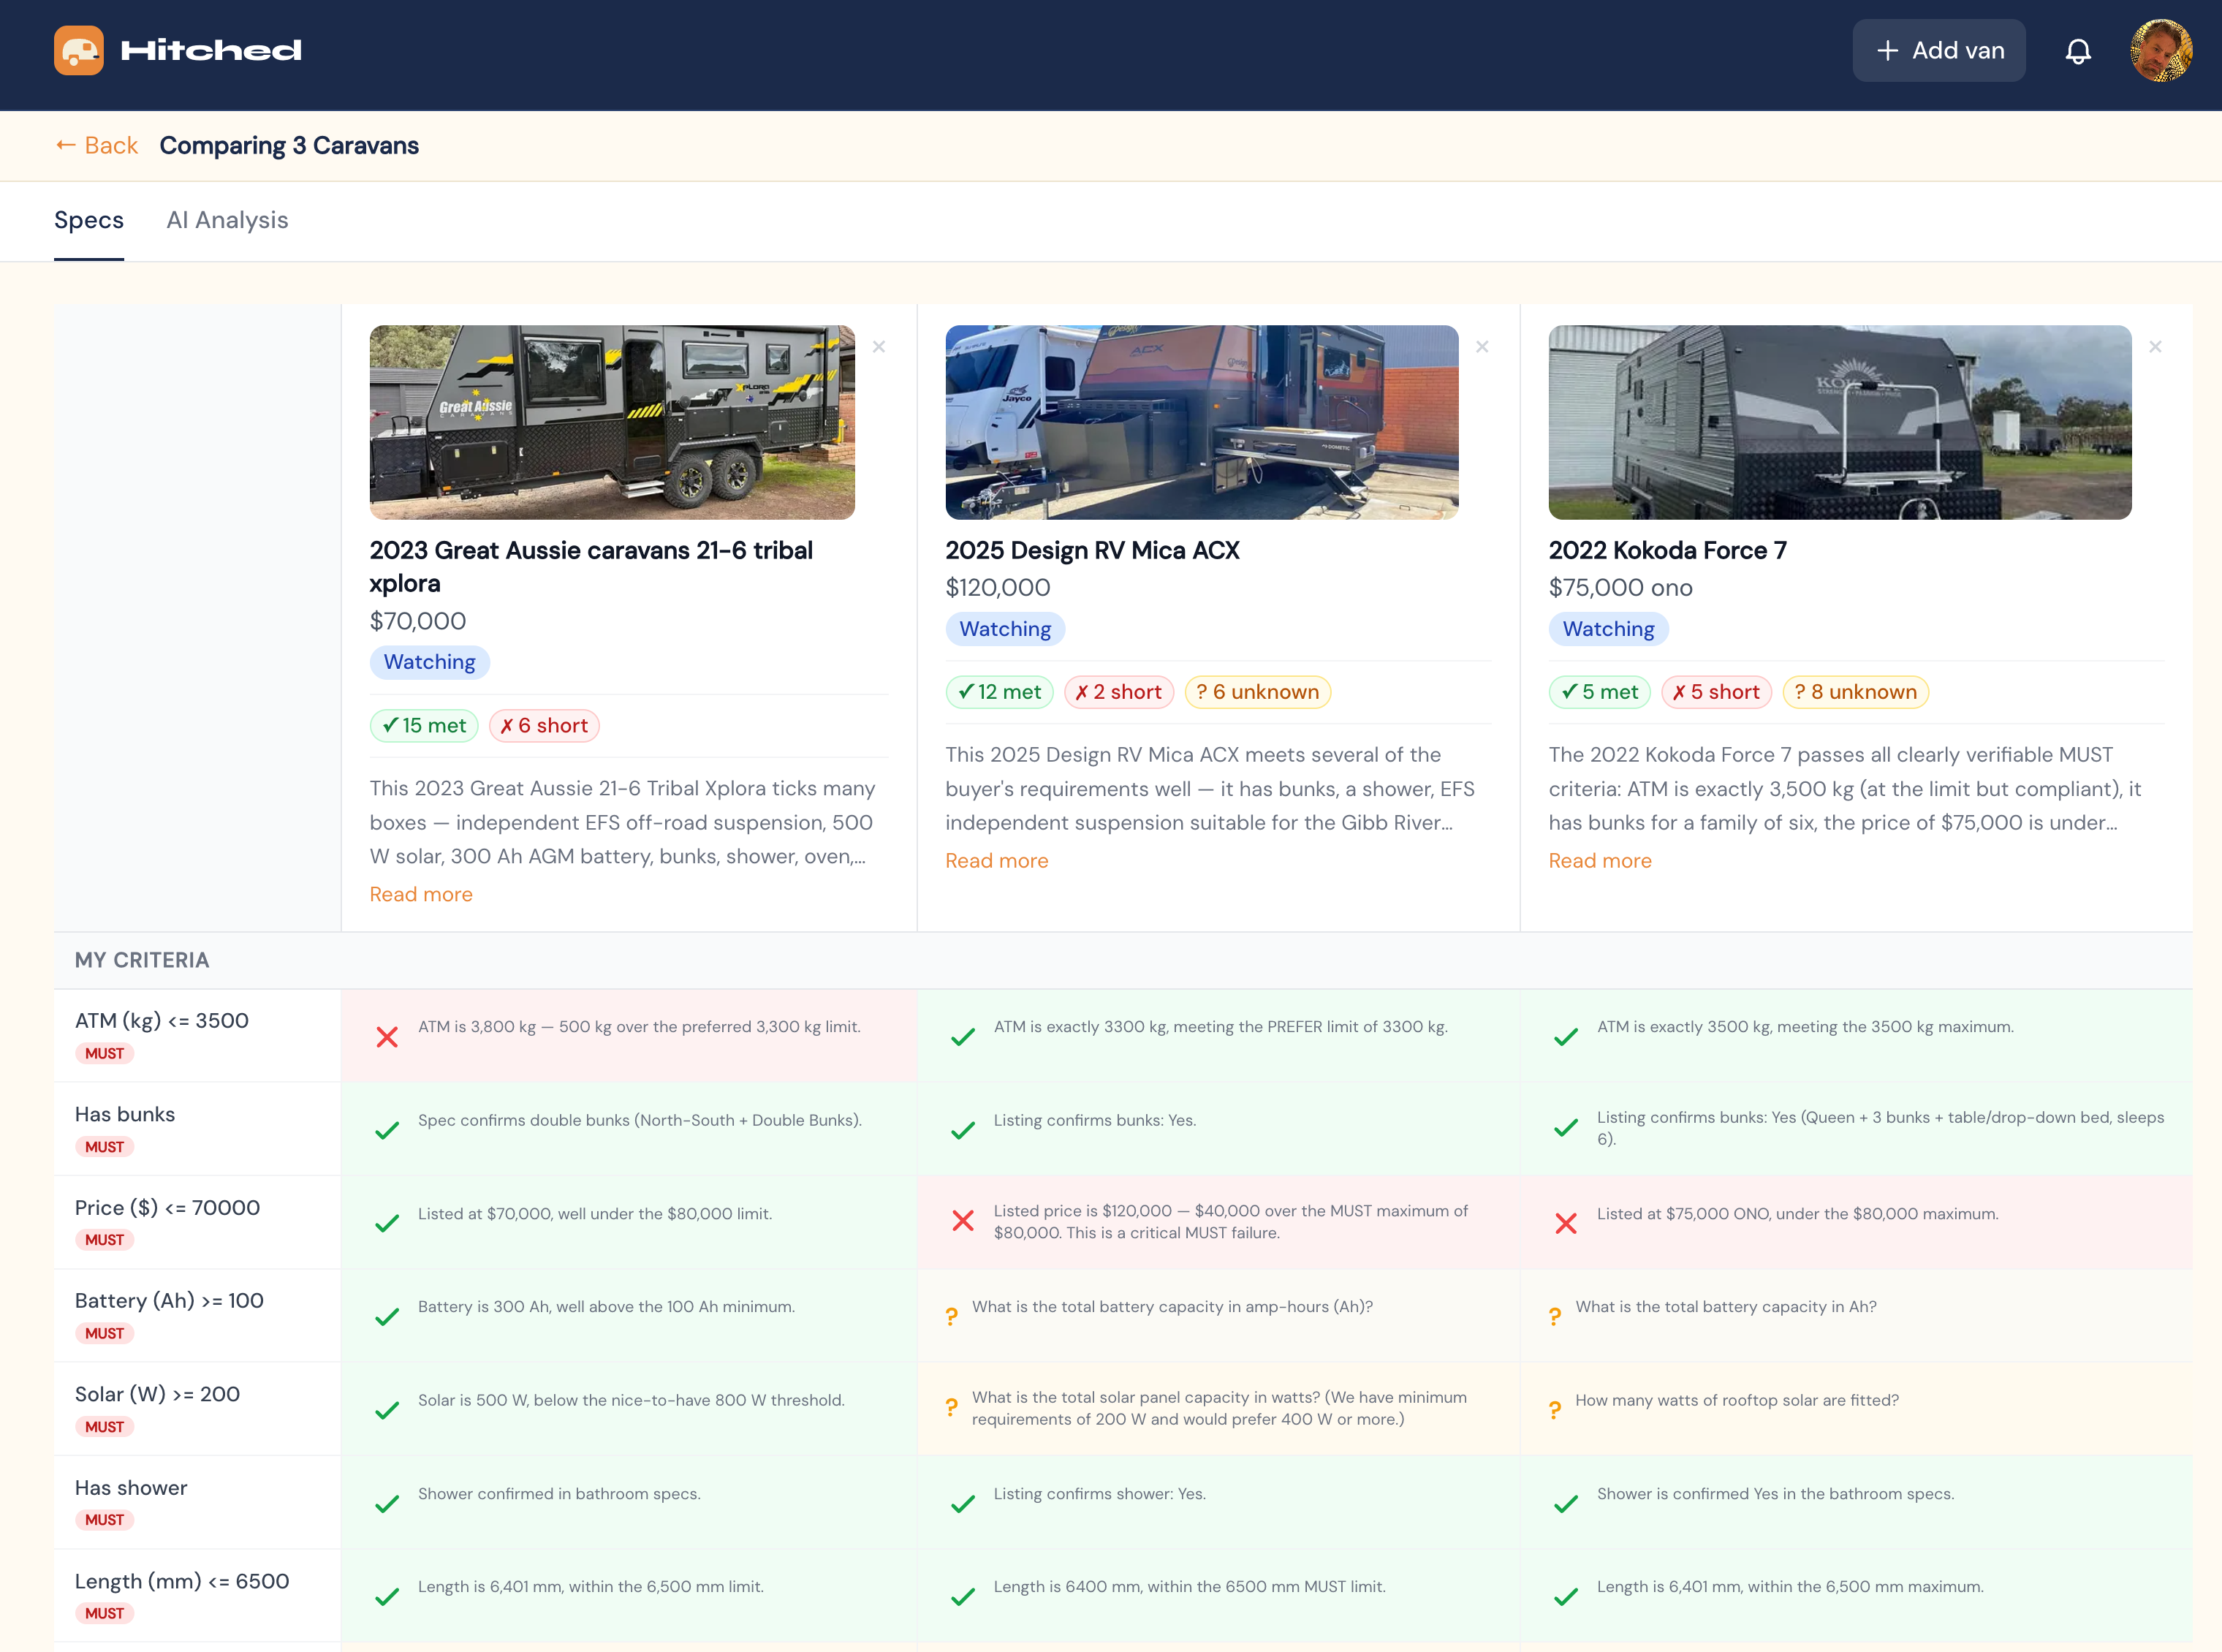The width and height of the screenshot is (2222, 1652).
Task: Expand Read more for Design RV Mica ACX
Action: [x=996, y=861]
